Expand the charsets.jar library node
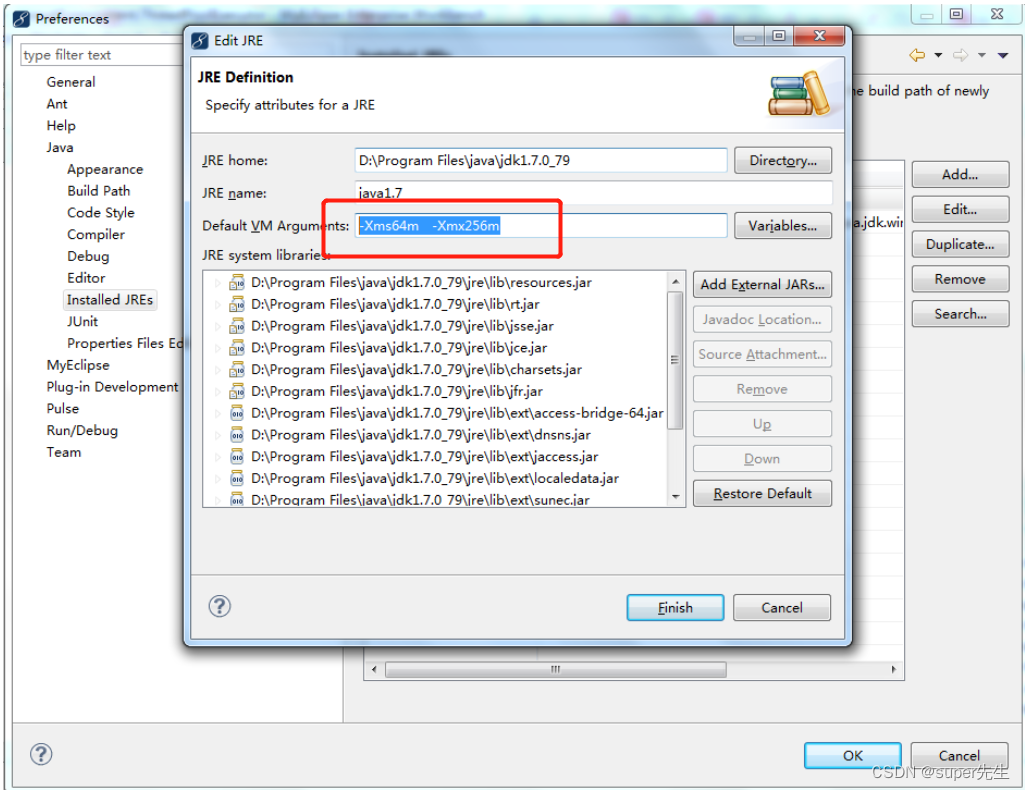Viewport: 1025px width, 790px height. pyautogui.click(x=218, y=370)
